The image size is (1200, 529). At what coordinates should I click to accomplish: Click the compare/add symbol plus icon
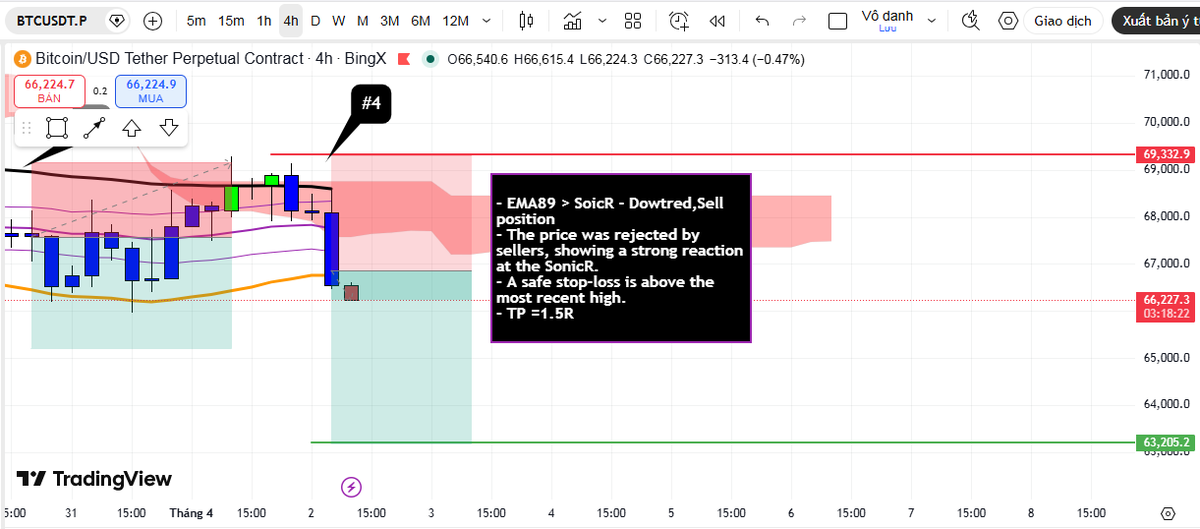tap(152, 20)
